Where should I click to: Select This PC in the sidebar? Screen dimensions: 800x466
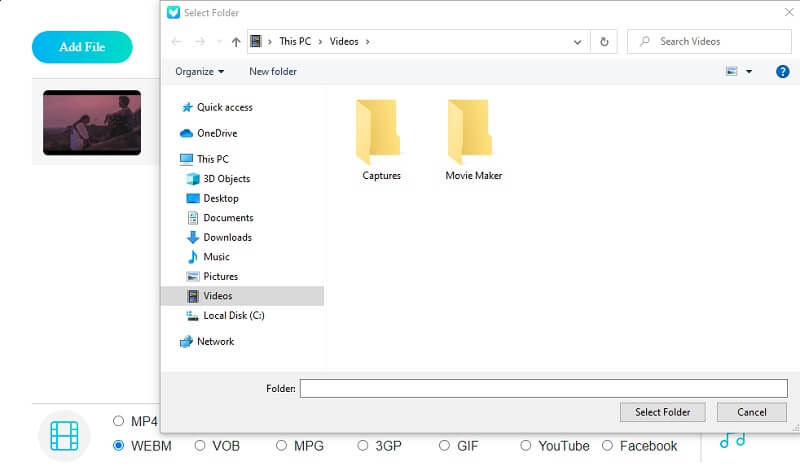tap(205, 159)
